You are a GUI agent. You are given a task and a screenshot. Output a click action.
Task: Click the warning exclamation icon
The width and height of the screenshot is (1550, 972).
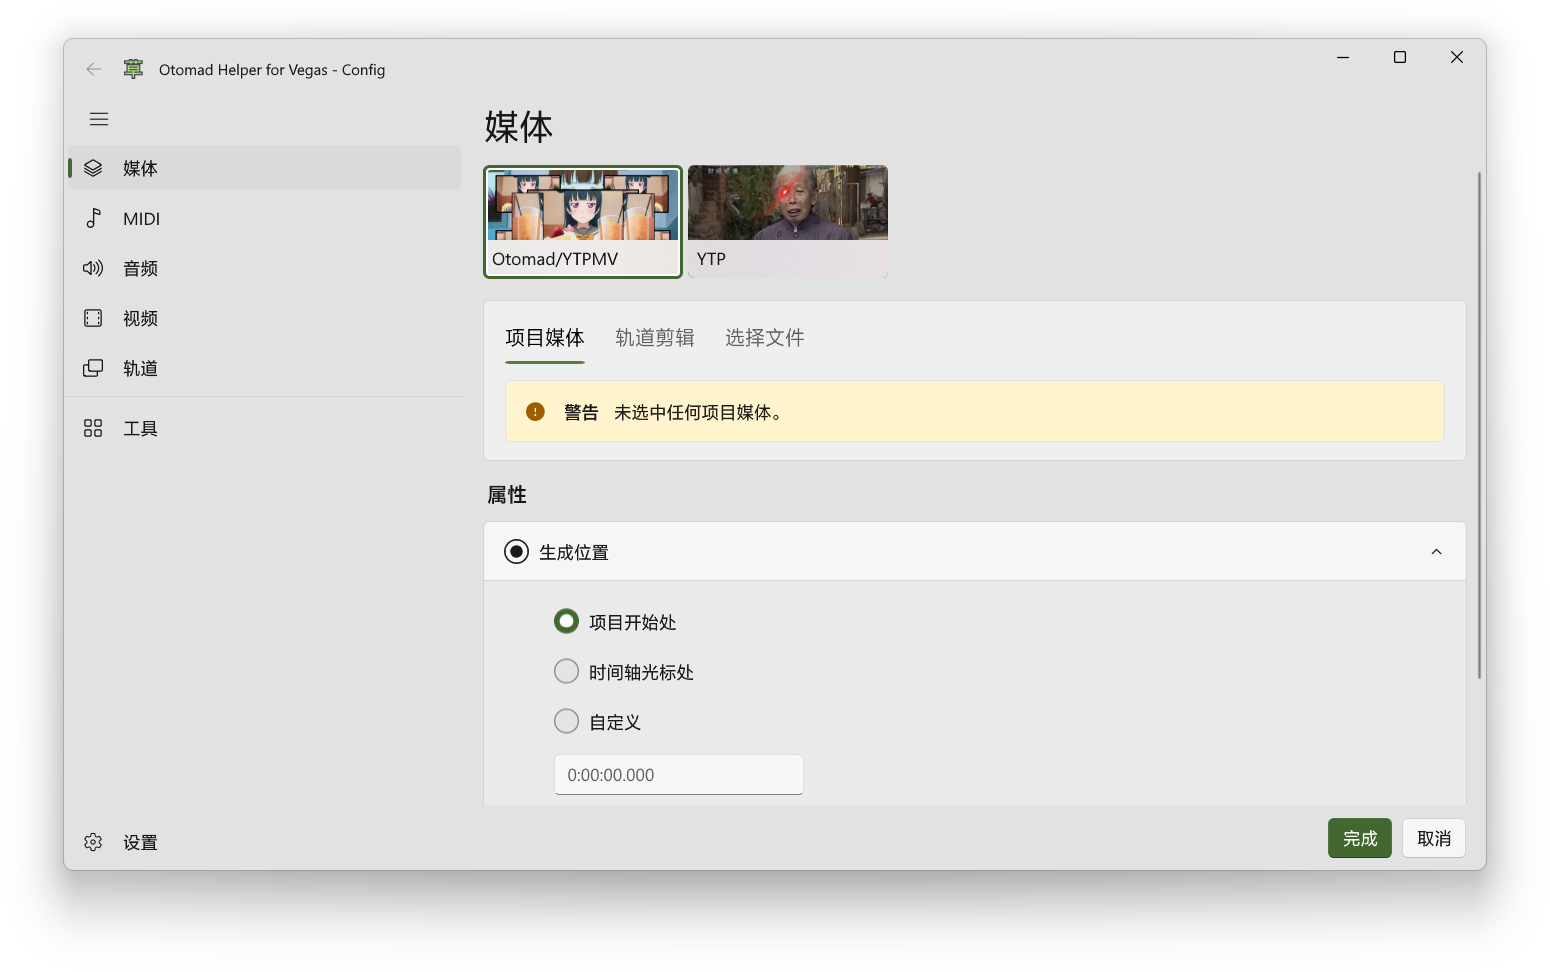click(535, 411)
